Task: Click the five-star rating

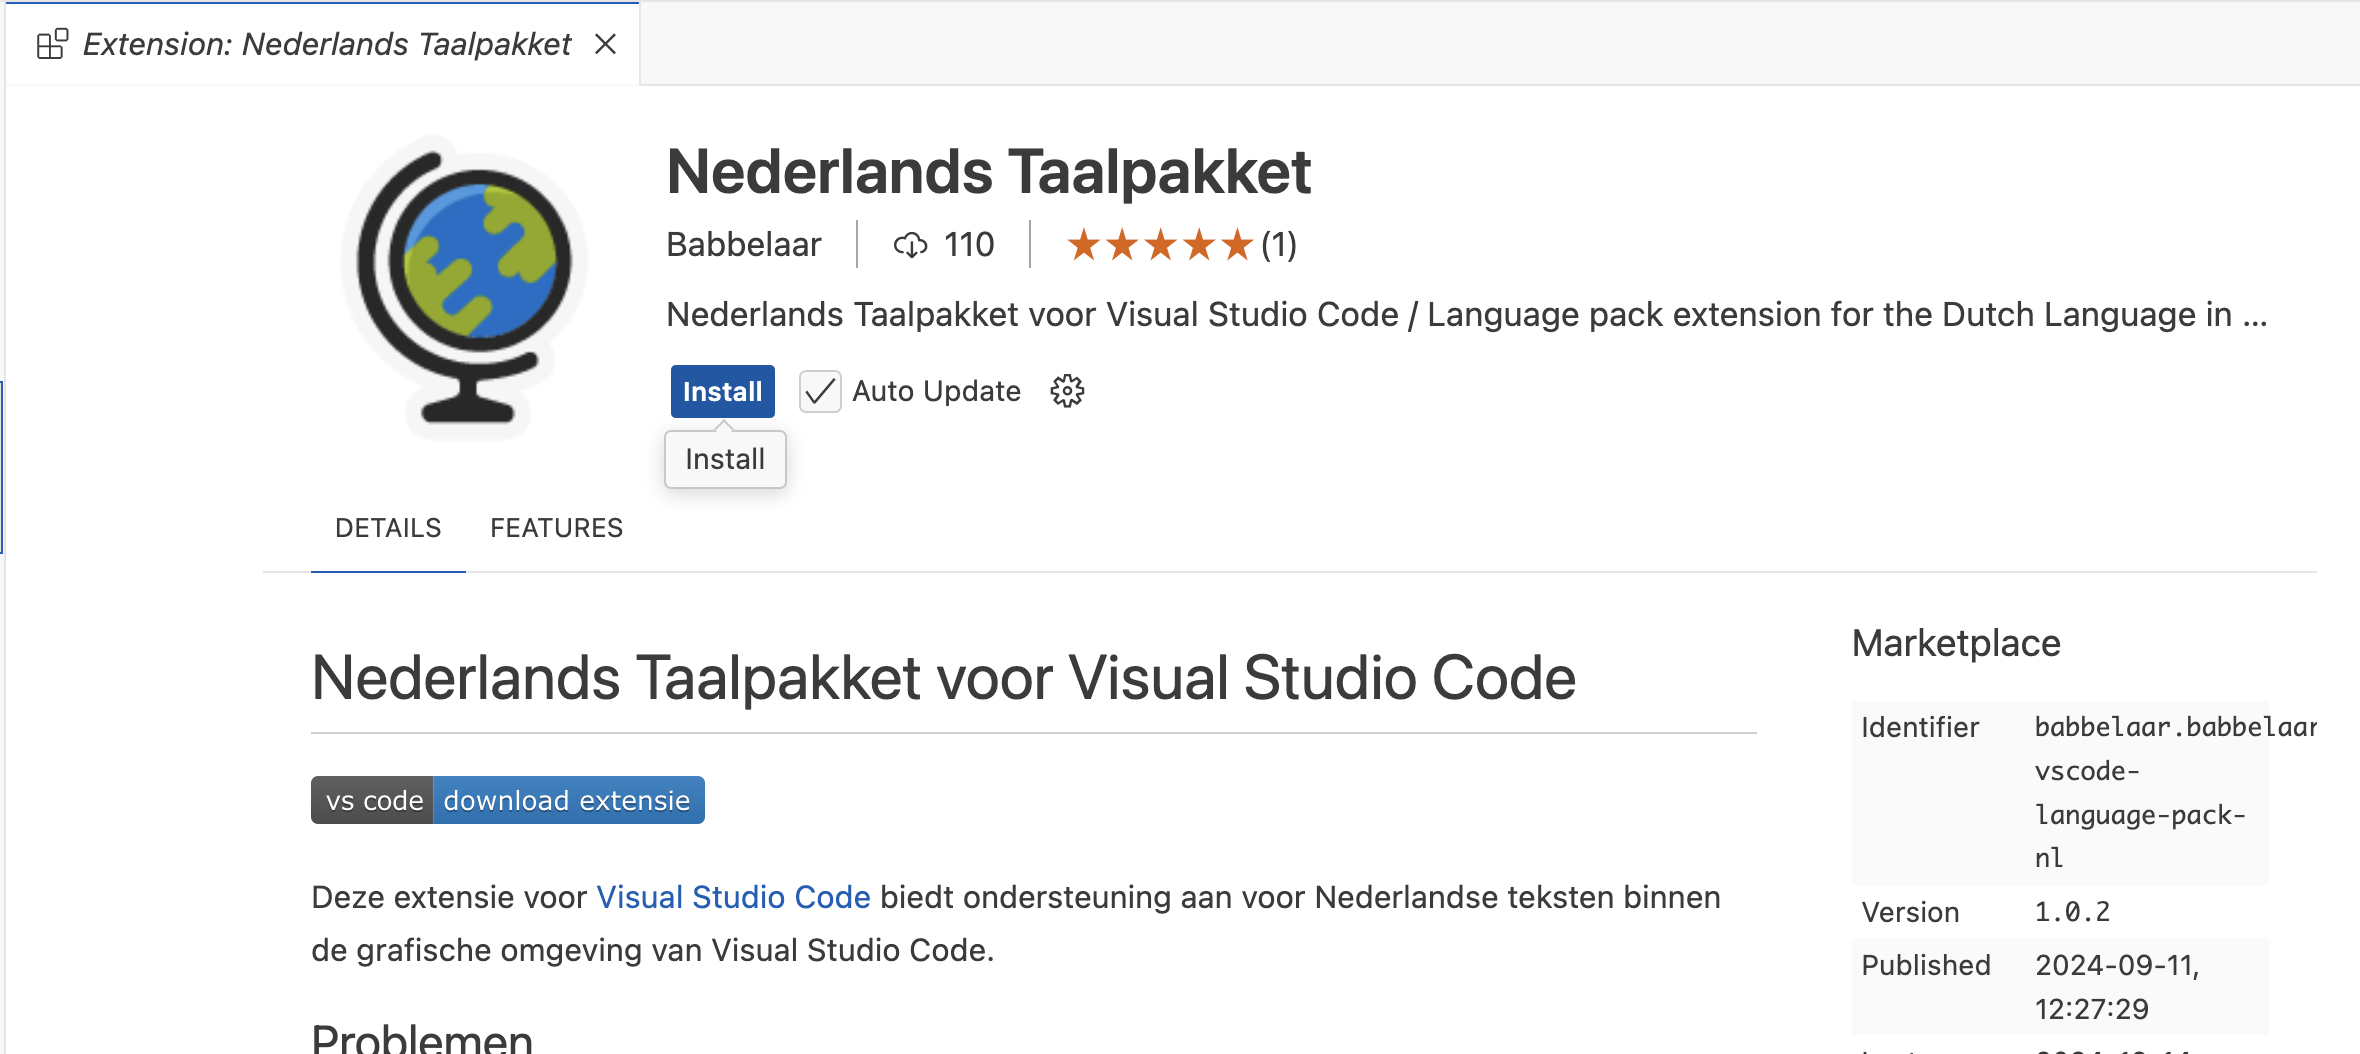Action: pos(1160,245)
